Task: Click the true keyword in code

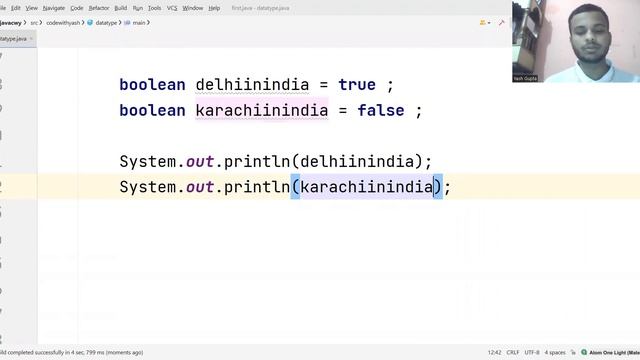Action: tap(357, 85)
